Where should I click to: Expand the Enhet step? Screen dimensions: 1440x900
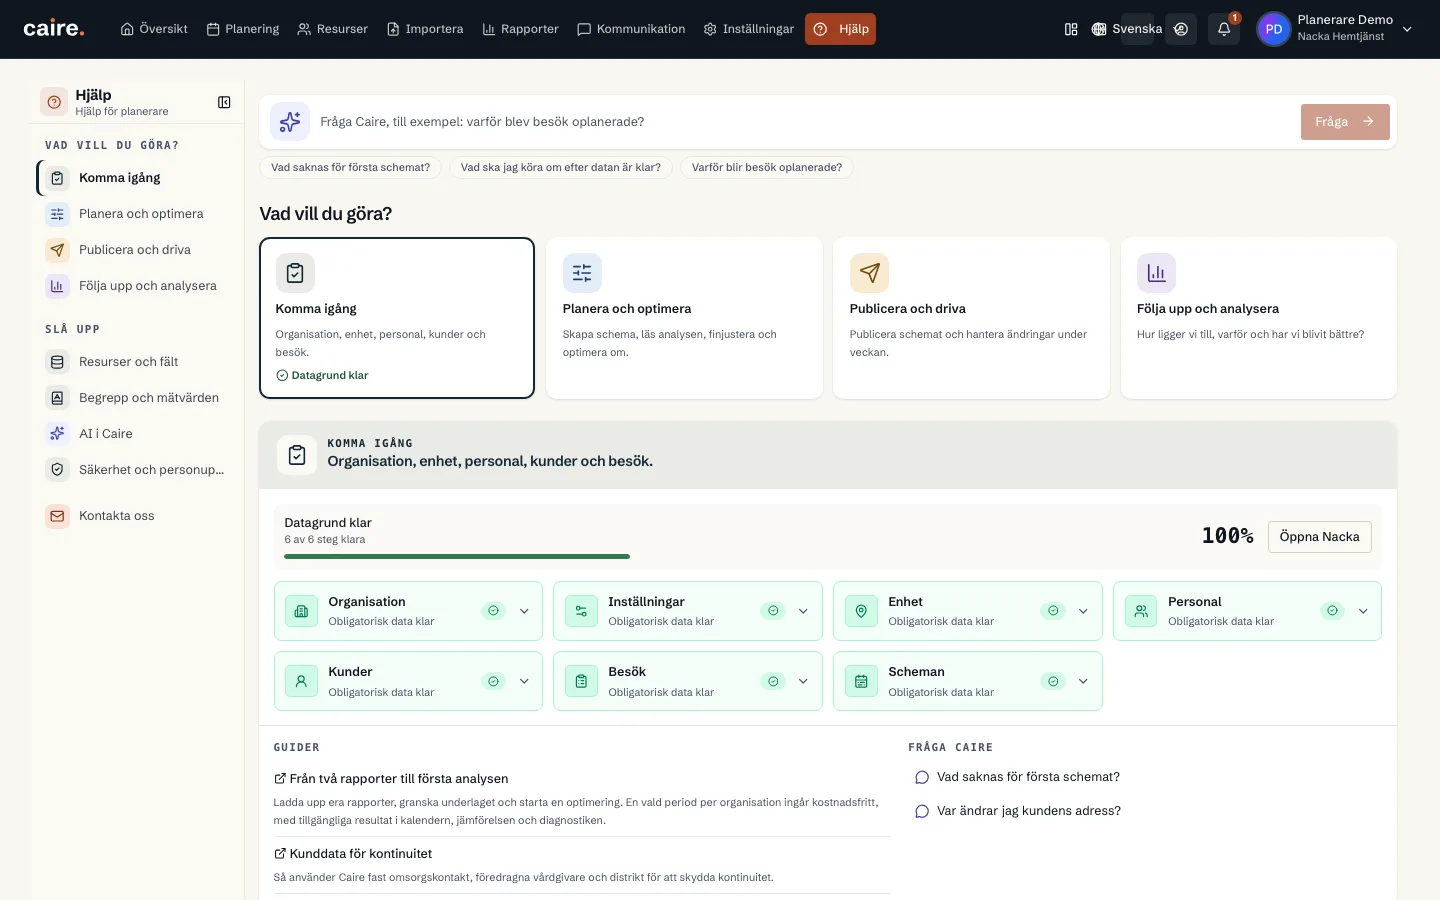click(x=1083, y=611)
